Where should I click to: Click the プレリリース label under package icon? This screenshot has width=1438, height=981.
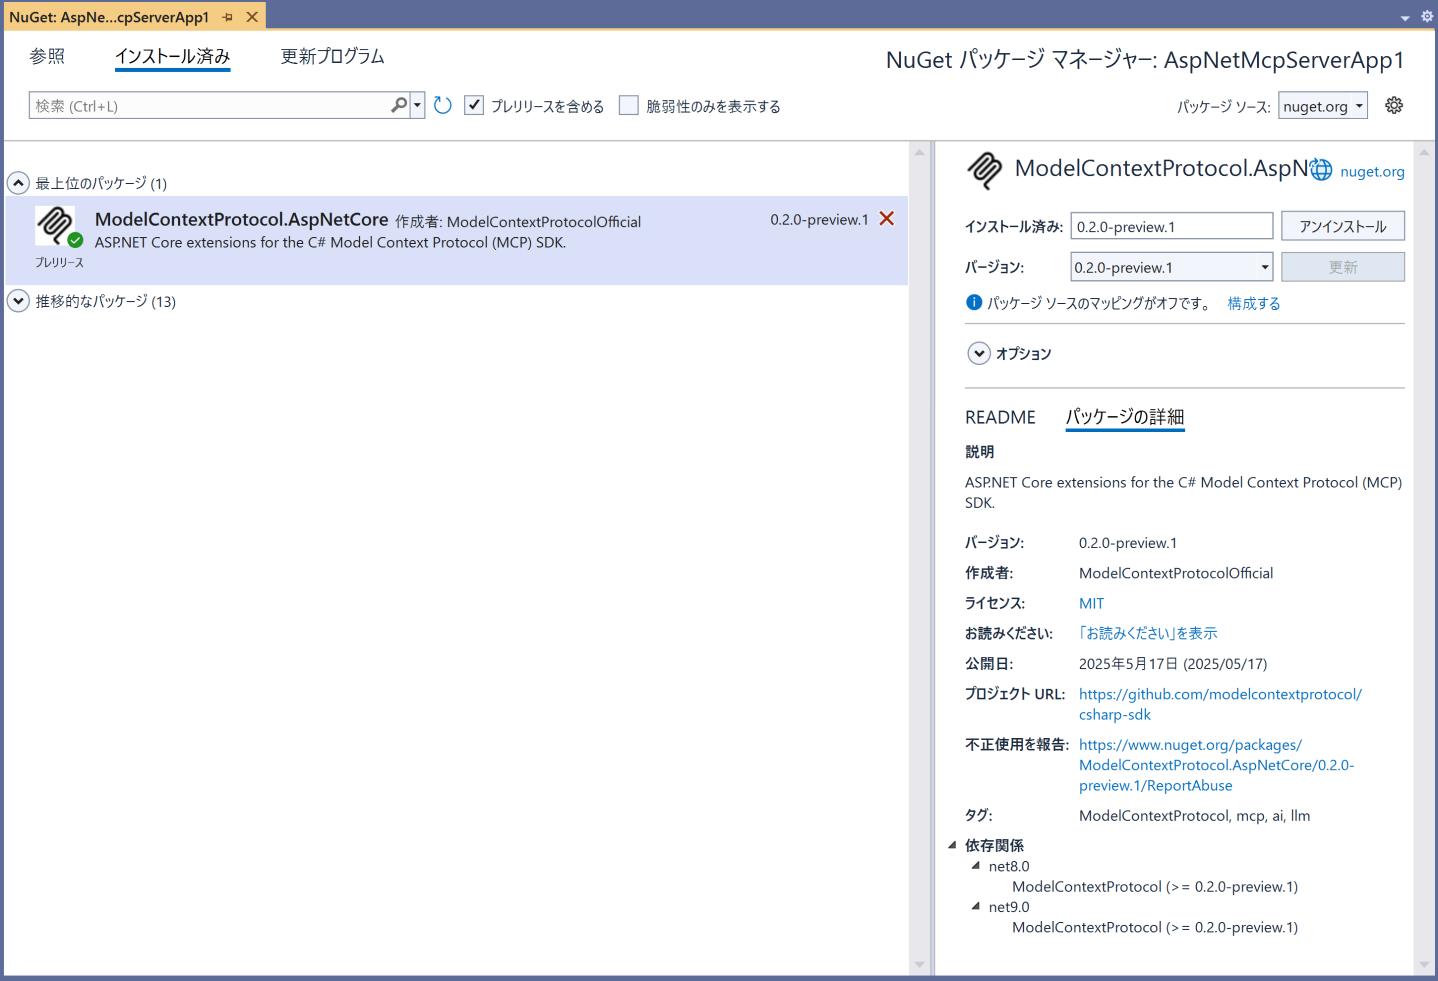59,262
